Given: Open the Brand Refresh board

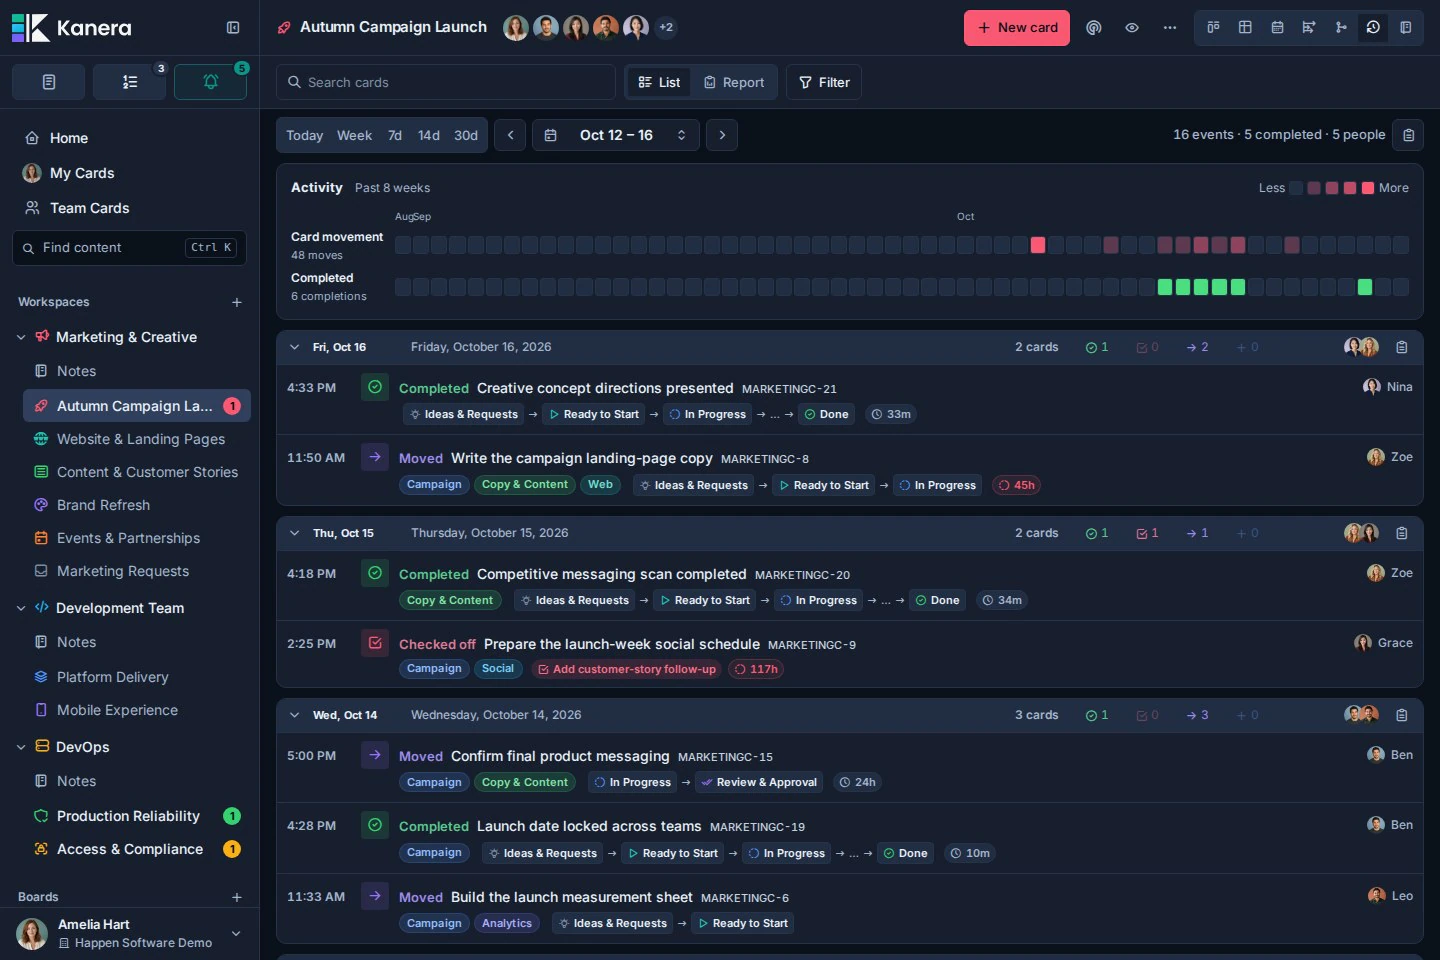Looking at the screenshot, I should click(x=137, y=505).
